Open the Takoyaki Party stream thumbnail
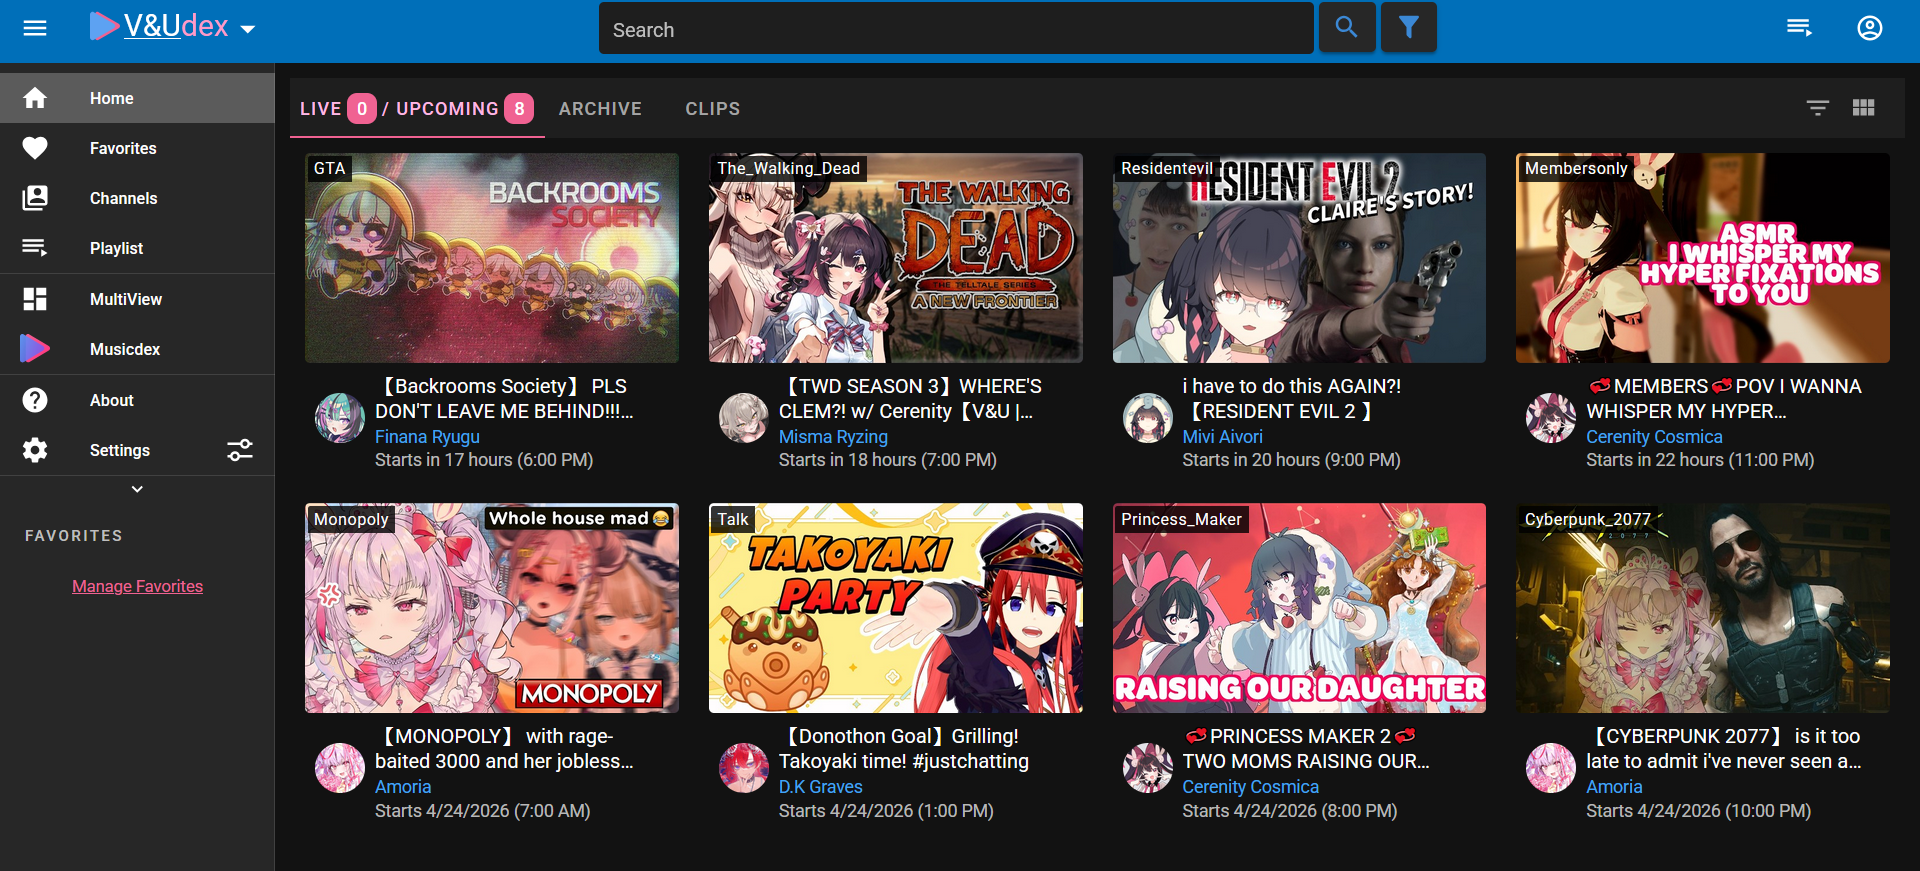 click(x=896, y=608)
